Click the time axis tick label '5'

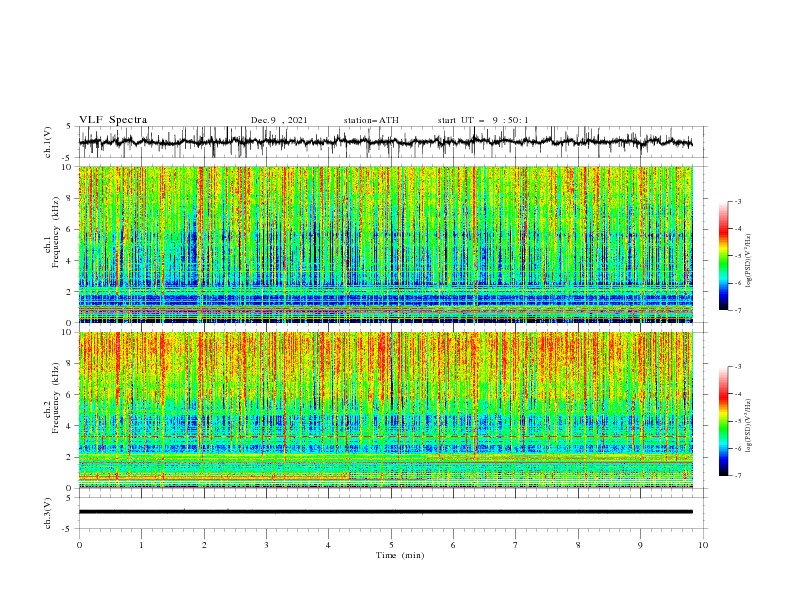(391, 545)
